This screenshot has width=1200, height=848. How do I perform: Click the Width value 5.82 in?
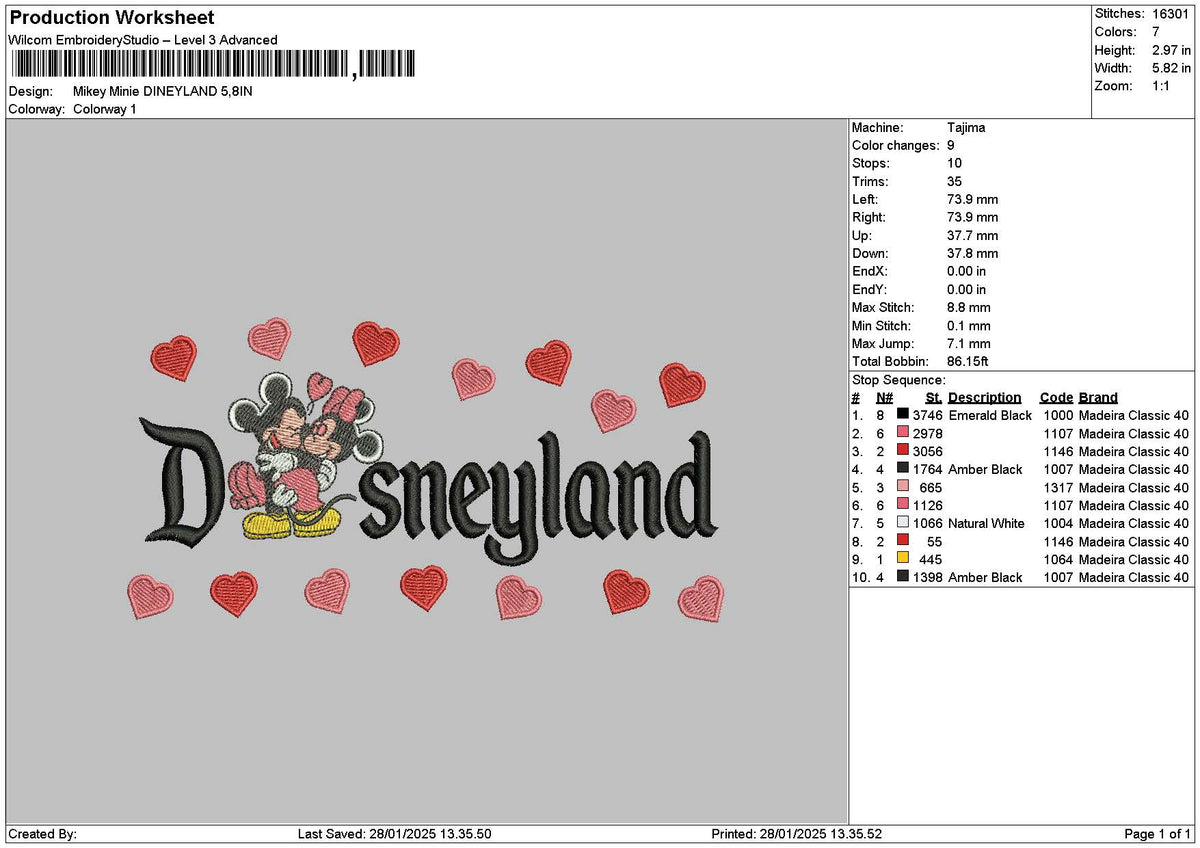1172,68
